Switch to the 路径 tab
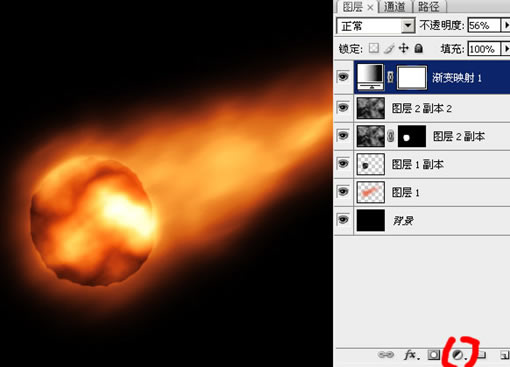Image resolution: width=510 pixels, height=367 pixels. [x=429, y=7]
